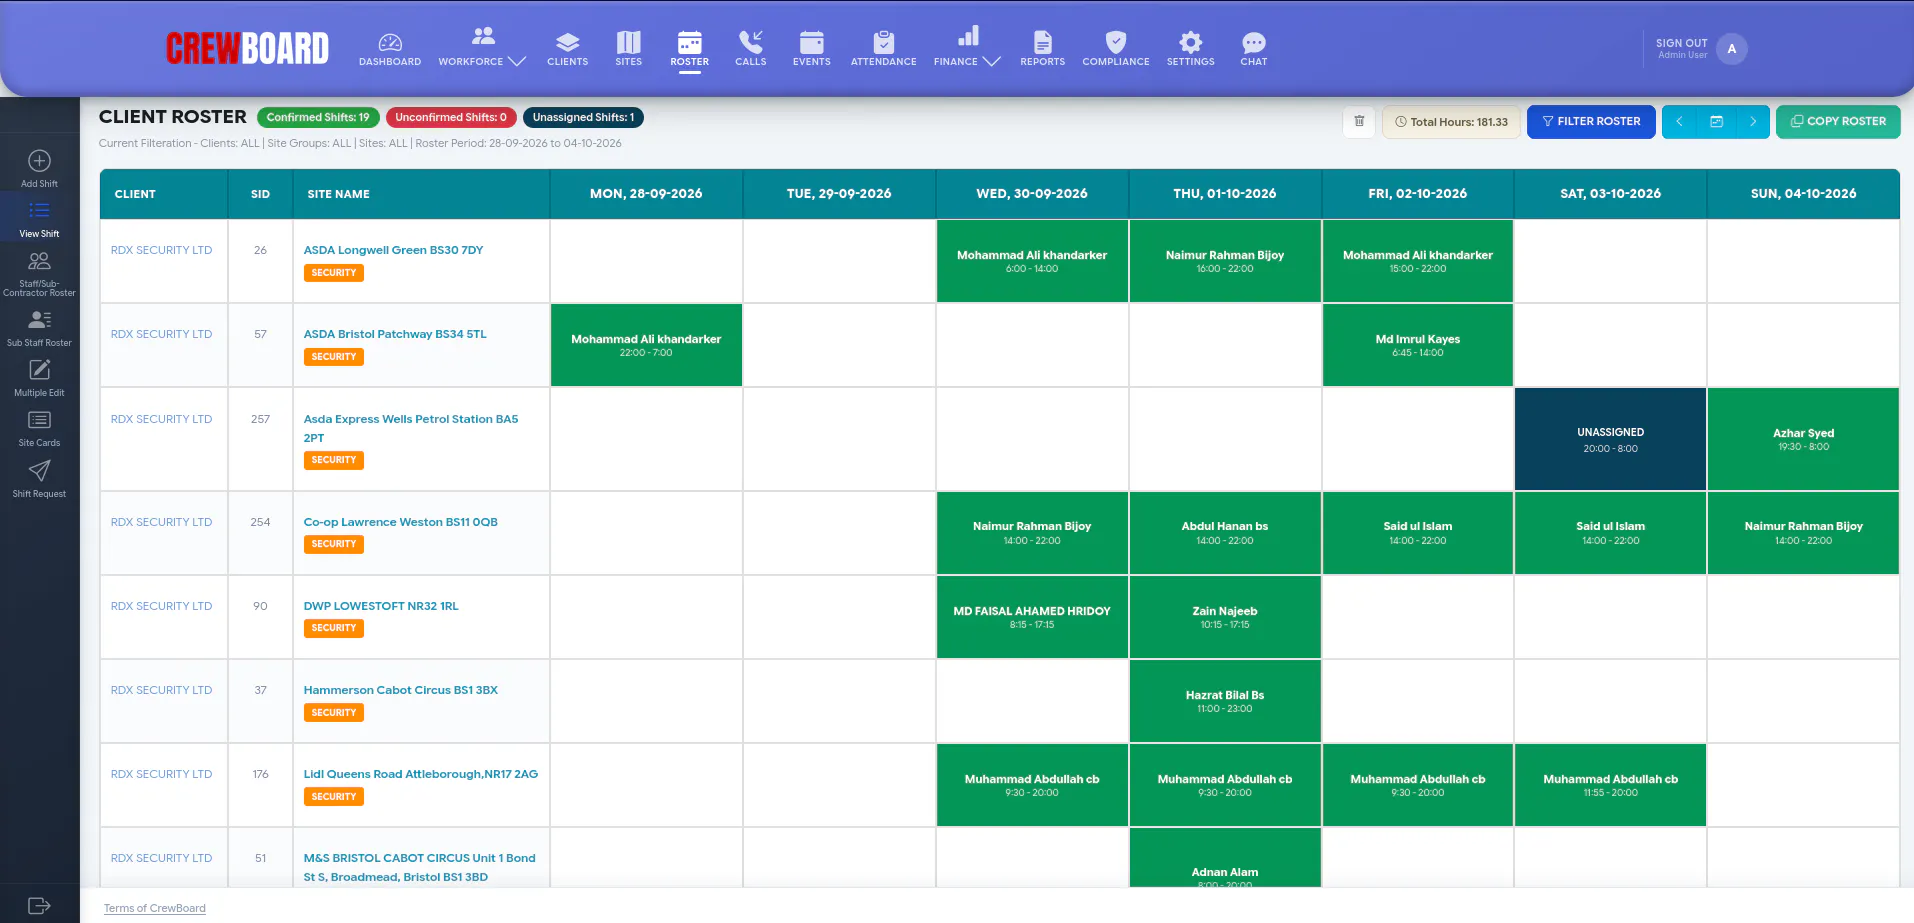
Task: Open Abdul Hanan bs 14:00 - 22:00 shift
Action: point(1224,533)
